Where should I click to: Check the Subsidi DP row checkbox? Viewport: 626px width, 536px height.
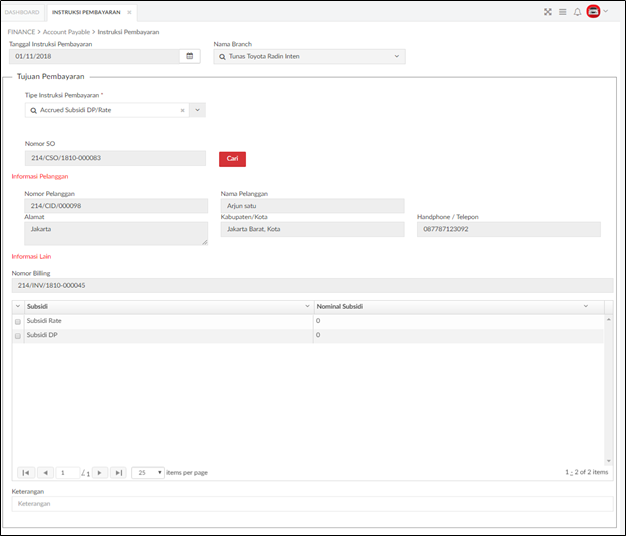coord(18,336)
